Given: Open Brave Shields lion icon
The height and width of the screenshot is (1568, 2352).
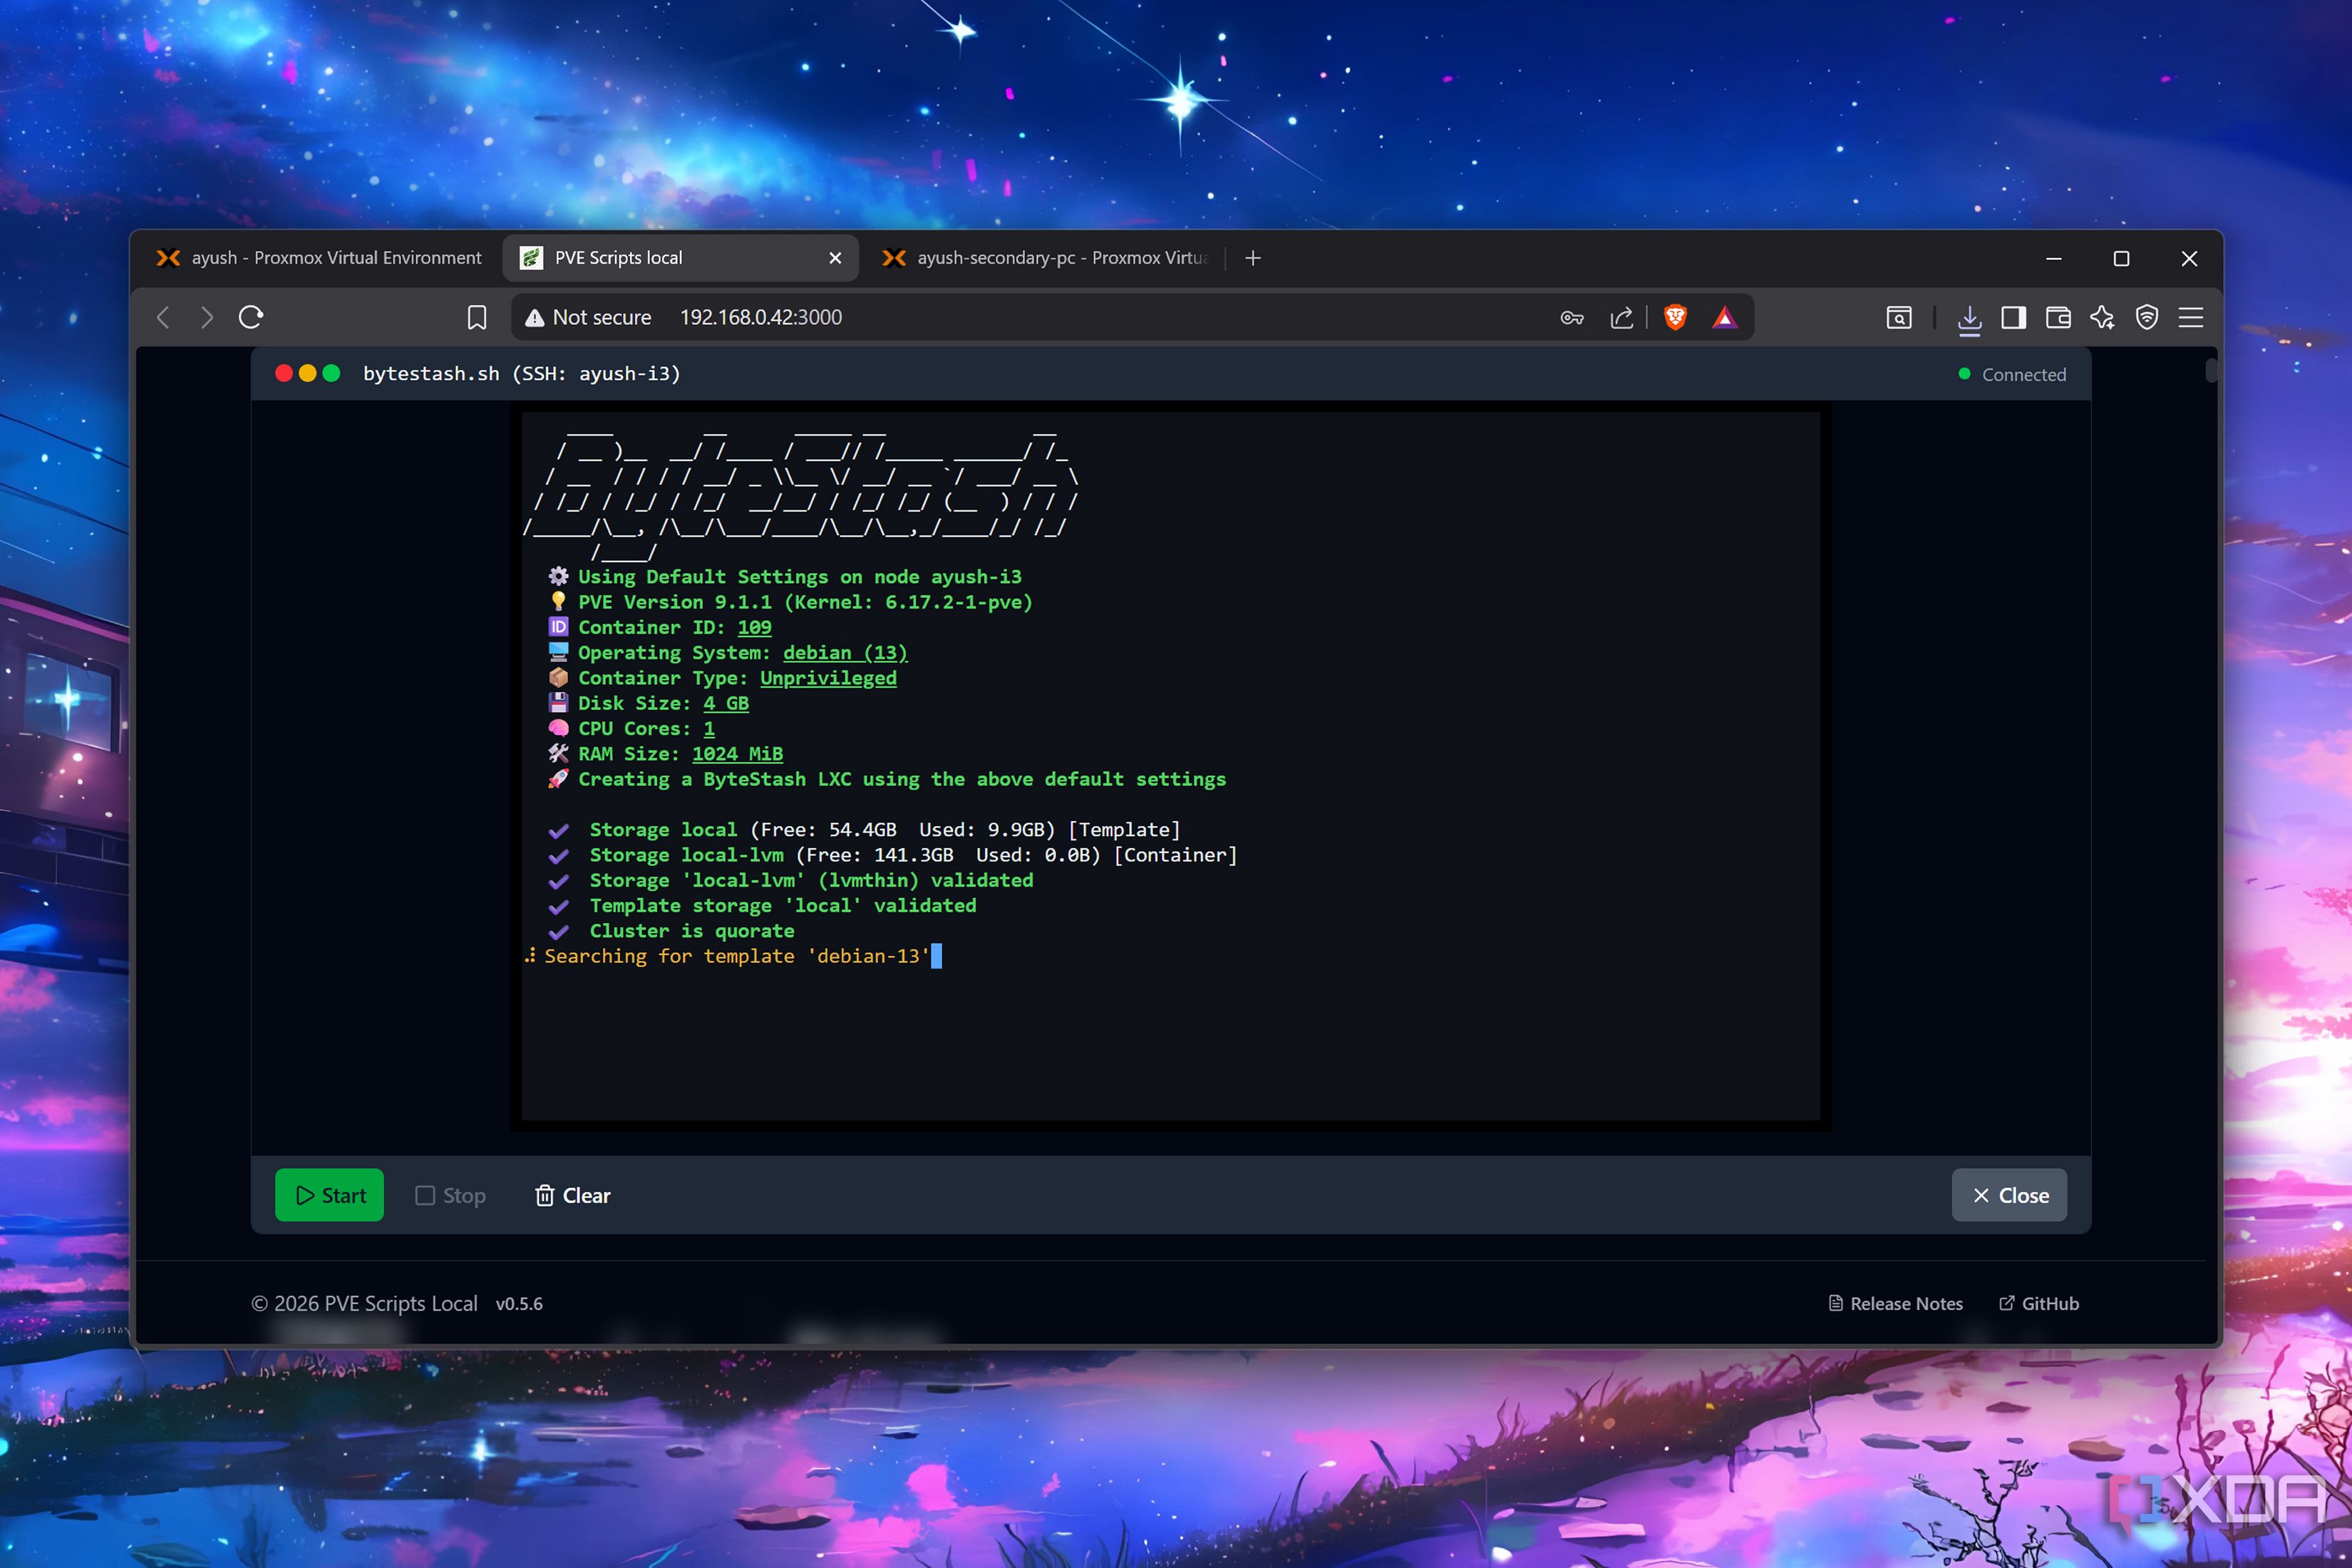Looking at the screenshot, I should click(x=1675, y=317).
